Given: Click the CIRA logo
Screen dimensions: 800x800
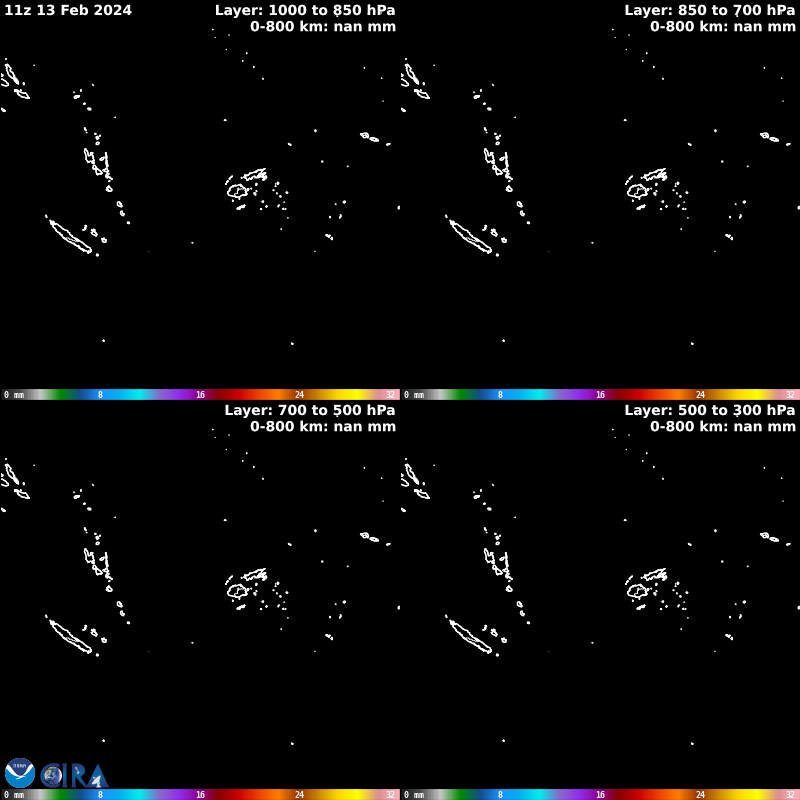Looking at the screenshot, I should pyautogui.click(x=74, y=776).
